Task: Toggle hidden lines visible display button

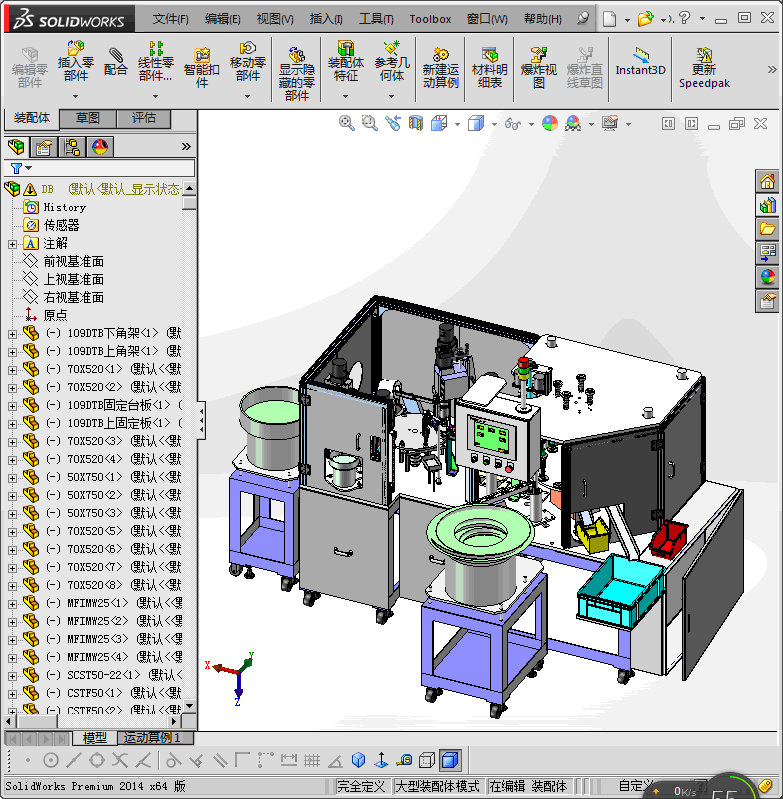Action: pyautogui.click(x=427, y=760)
